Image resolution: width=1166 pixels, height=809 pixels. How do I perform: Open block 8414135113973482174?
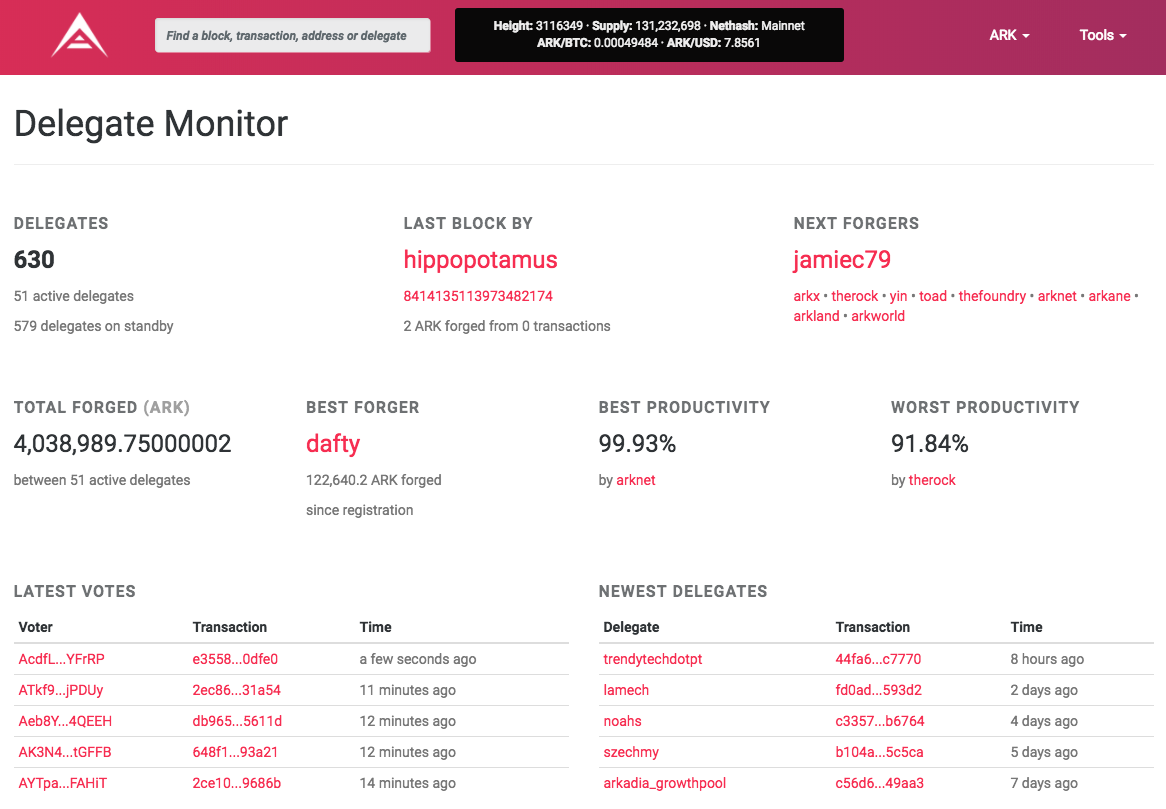478,296
